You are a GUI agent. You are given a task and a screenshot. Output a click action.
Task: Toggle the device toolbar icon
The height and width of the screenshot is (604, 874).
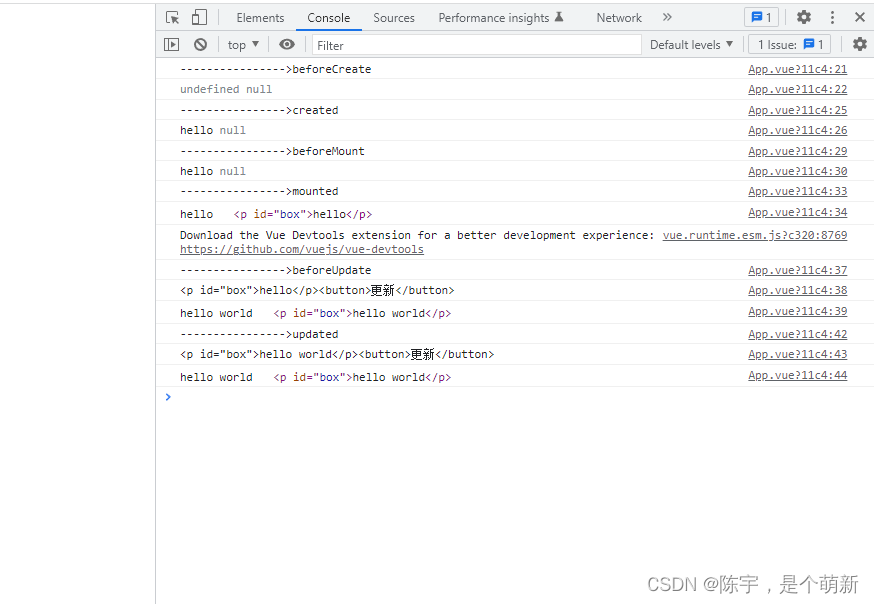point(199,17)
